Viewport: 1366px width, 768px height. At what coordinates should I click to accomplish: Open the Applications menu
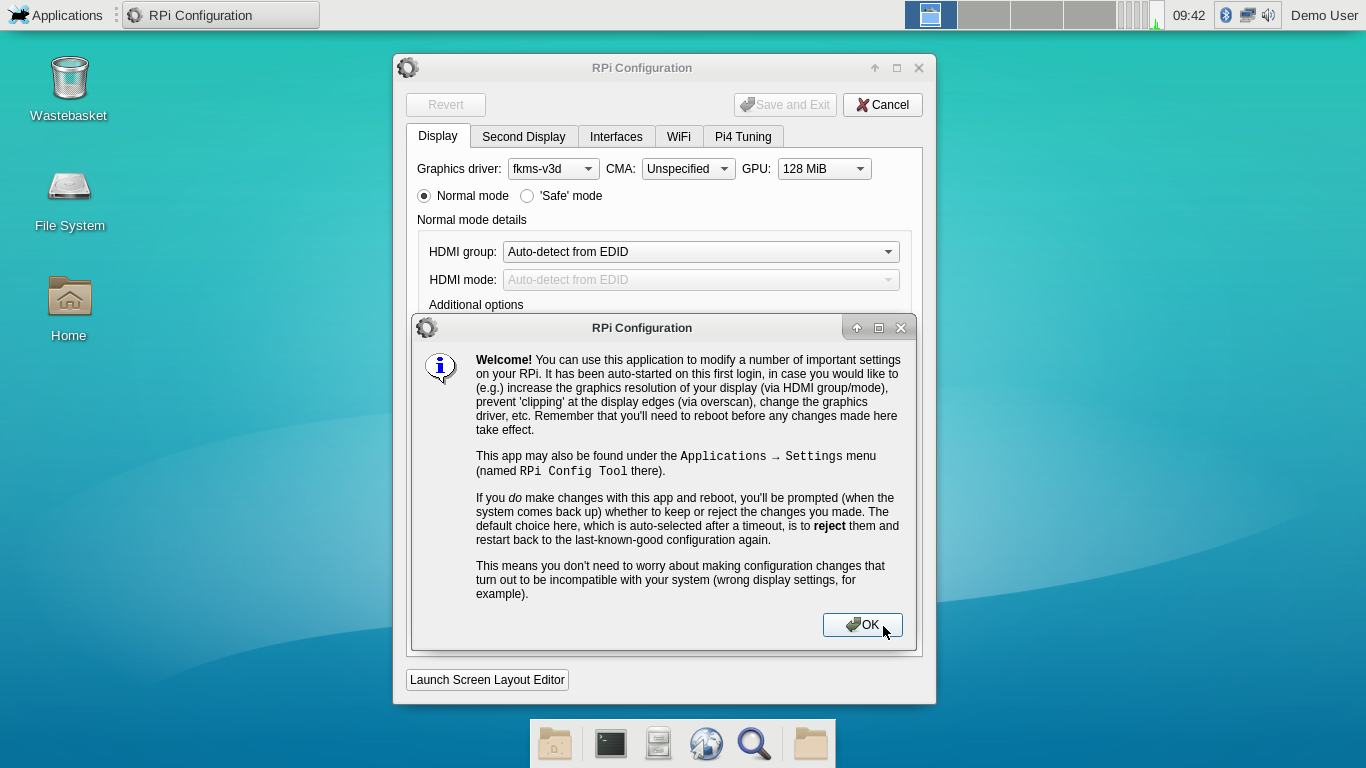coord(56,15)
